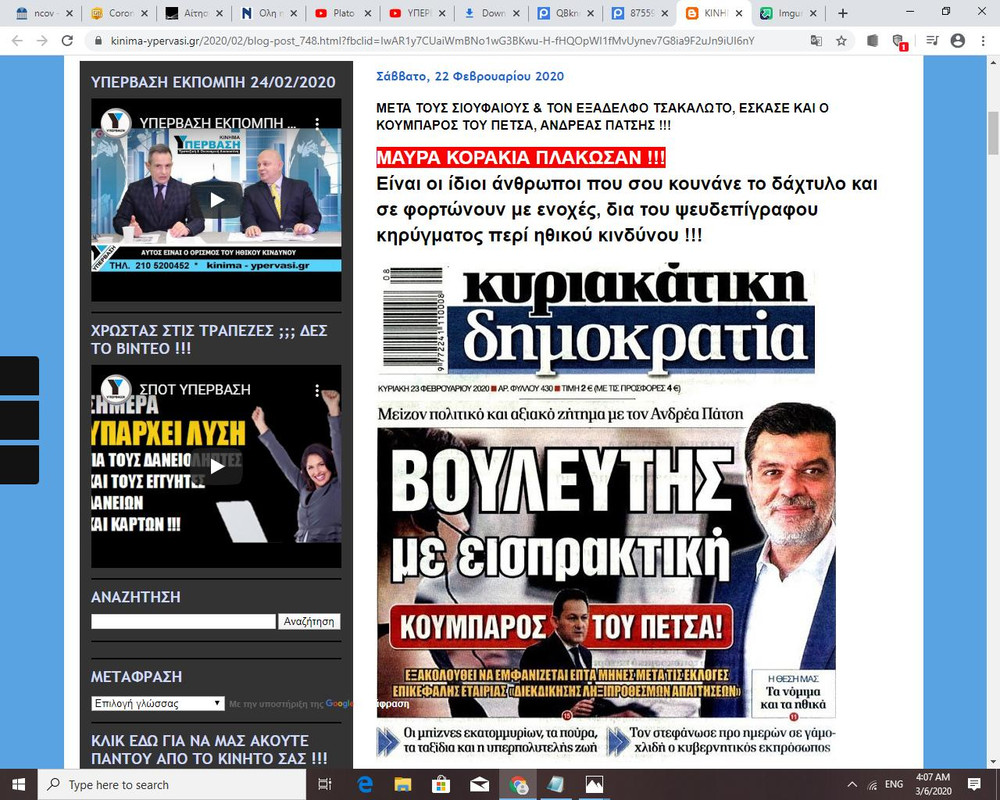Image resolution: width=1000 pixels, height=800 pixels.
Task: Click the Chrome taskbar icon
Action: coord(518,784)
